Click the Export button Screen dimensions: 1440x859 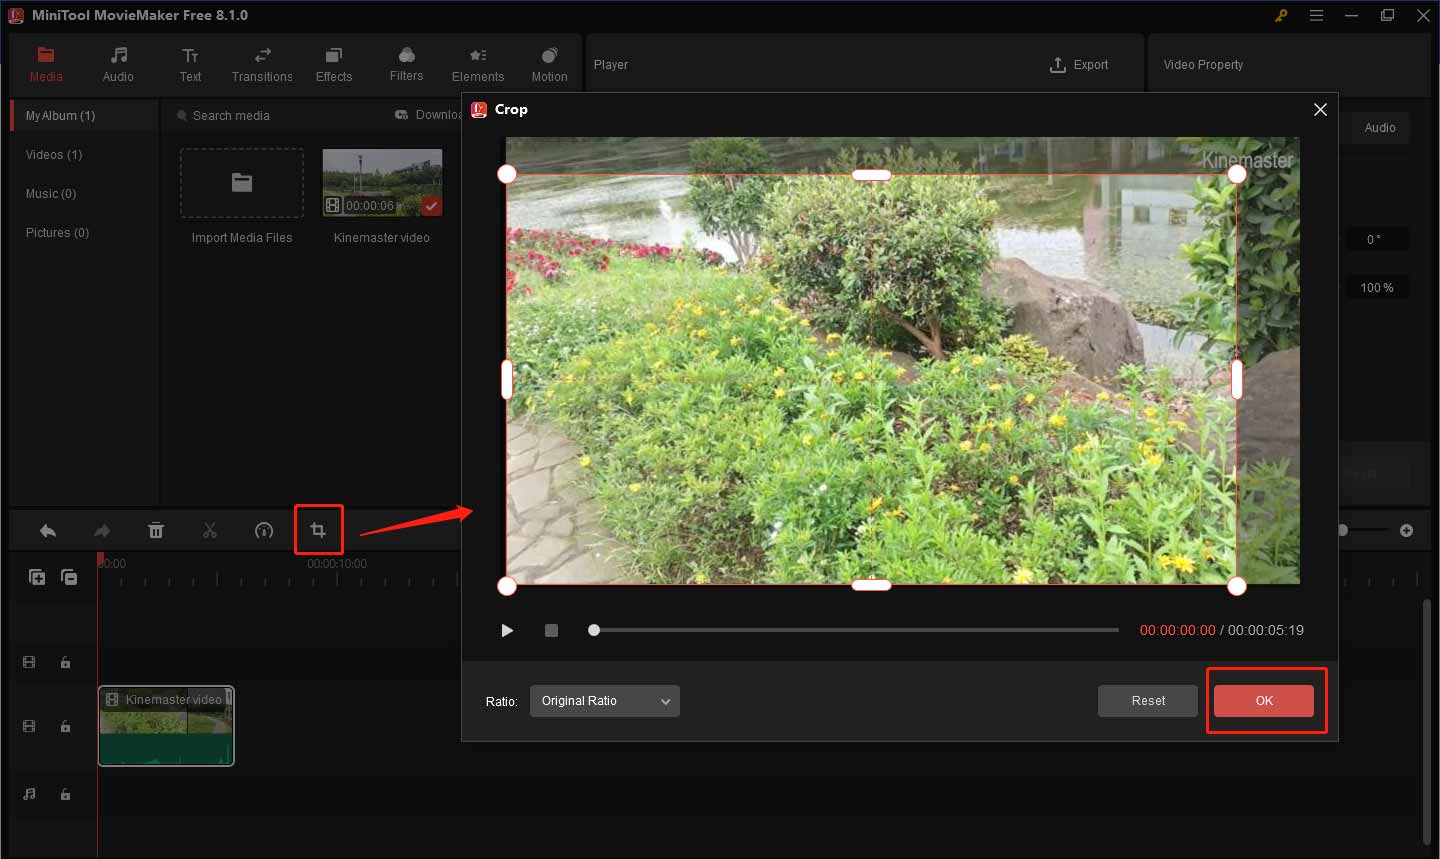coord(1079,65)
